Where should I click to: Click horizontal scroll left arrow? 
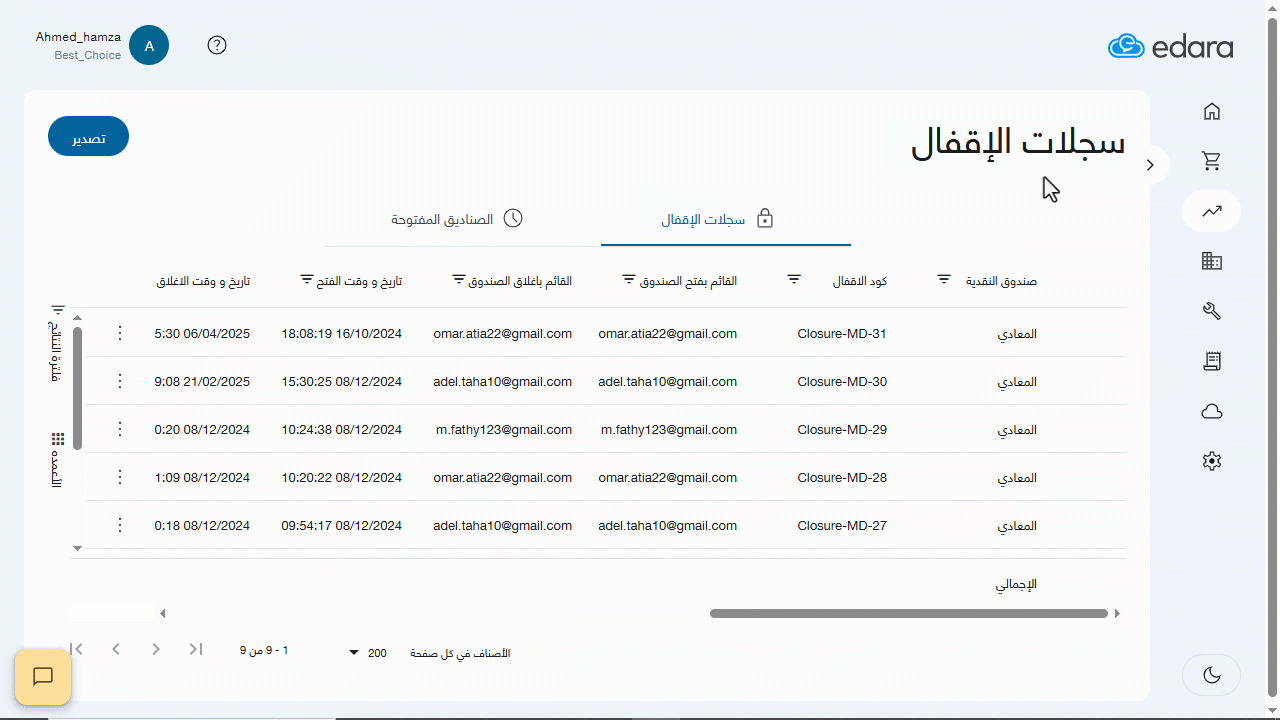point(163,613)
